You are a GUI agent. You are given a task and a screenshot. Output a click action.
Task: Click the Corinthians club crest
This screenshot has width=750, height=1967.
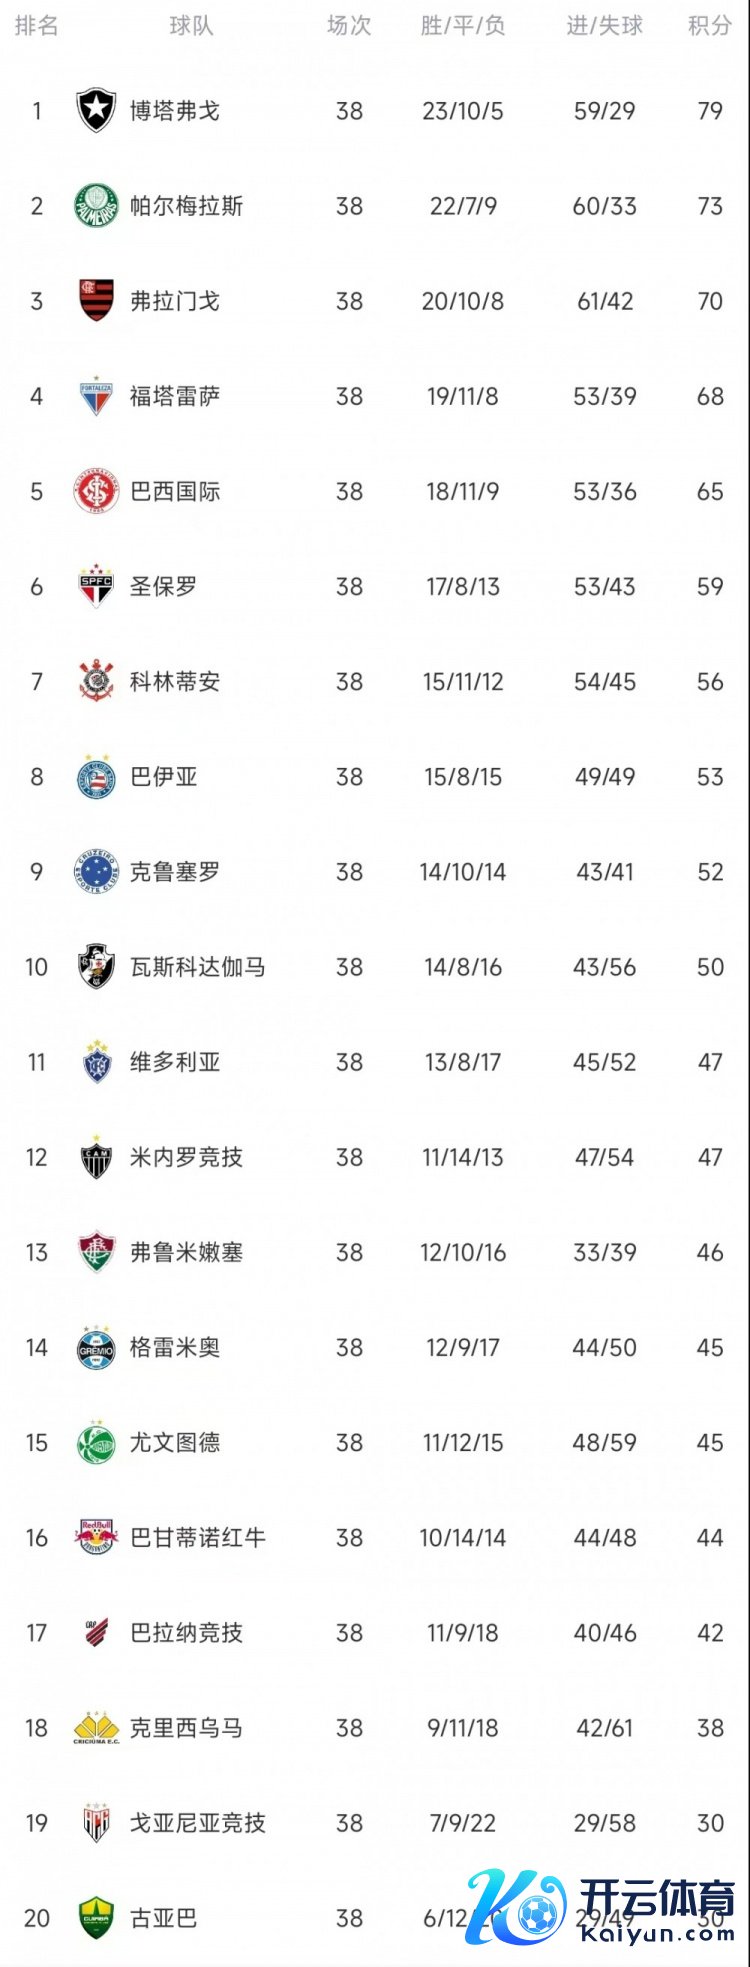96,682
